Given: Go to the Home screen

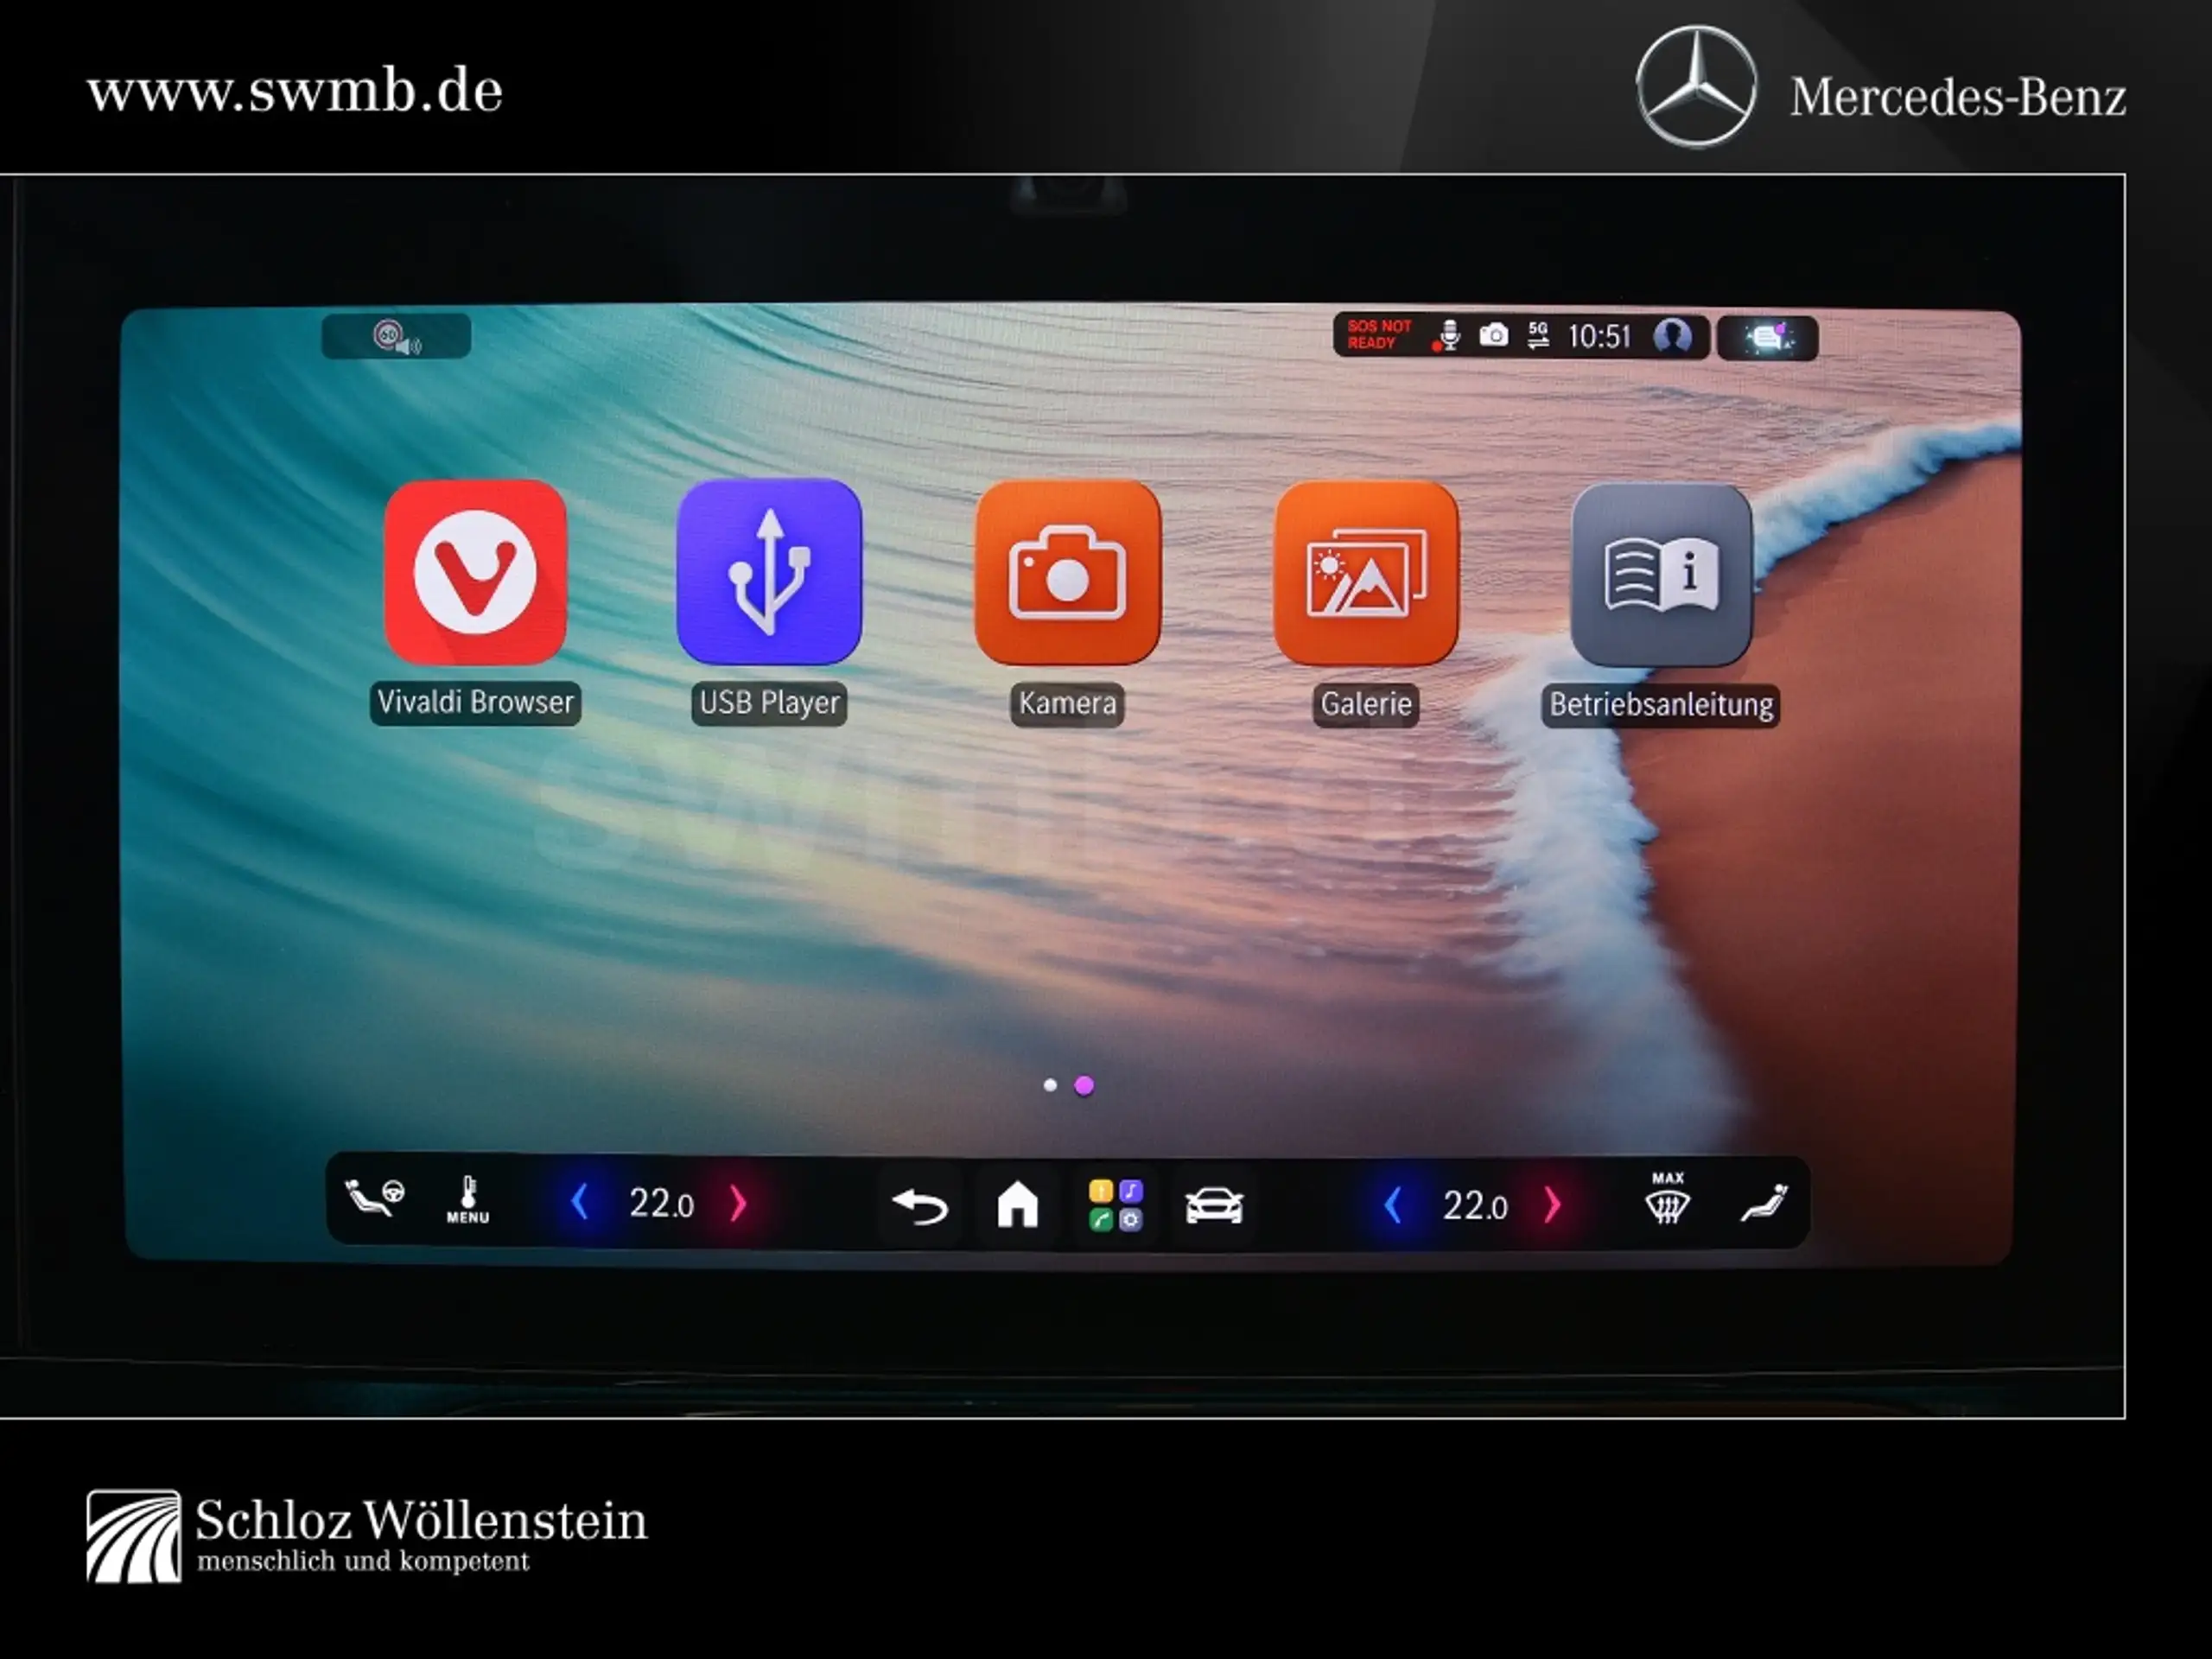Looking at the screenshot, I should pyautogui.click(x=1018, y=1204).
